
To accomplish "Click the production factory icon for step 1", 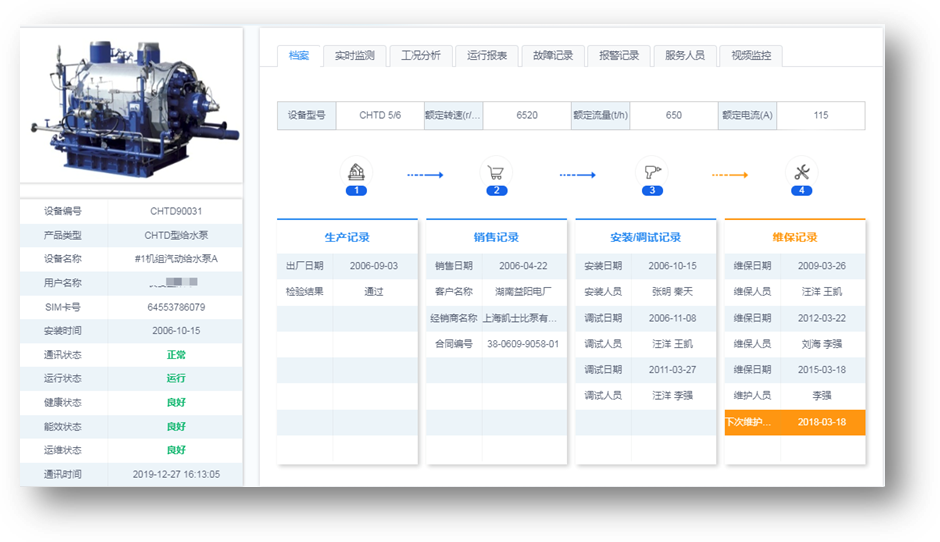I will click(x=357, y=173).
